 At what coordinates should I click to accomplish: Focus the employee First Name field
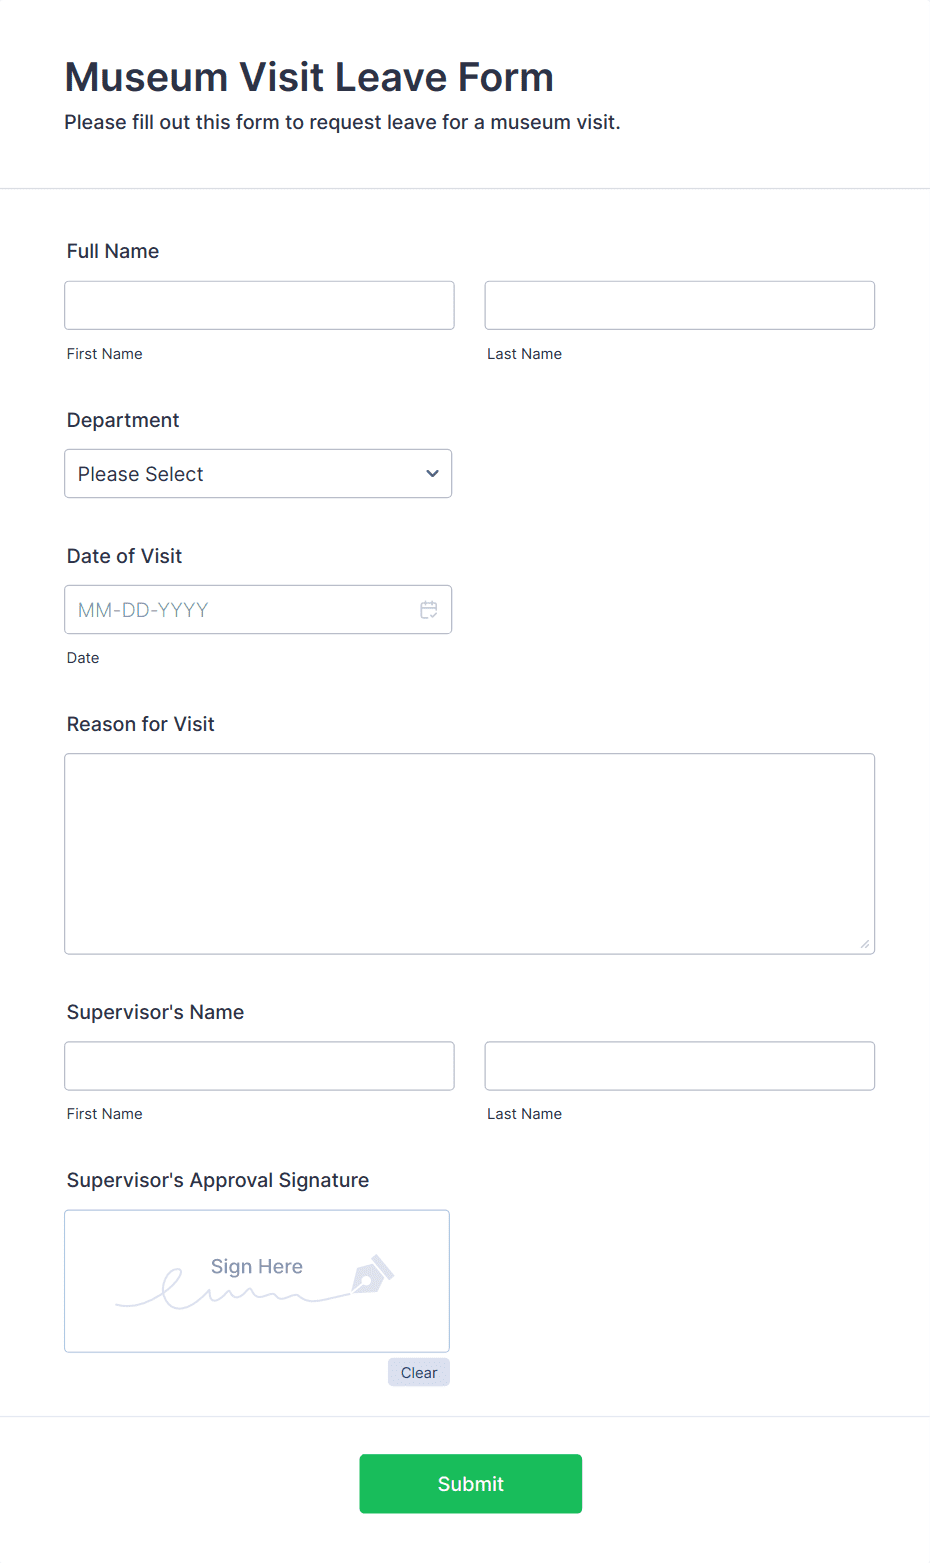259,306
